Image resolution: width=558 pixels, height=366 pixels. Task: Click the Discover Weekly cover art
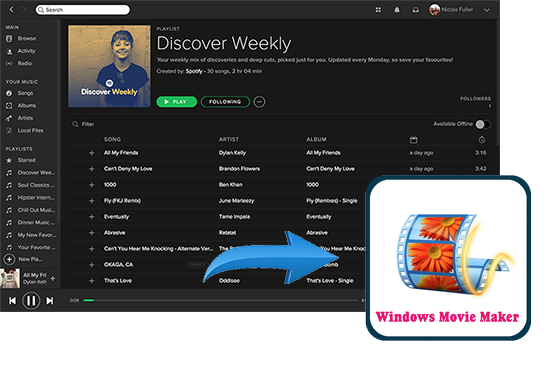click(109, 66)
